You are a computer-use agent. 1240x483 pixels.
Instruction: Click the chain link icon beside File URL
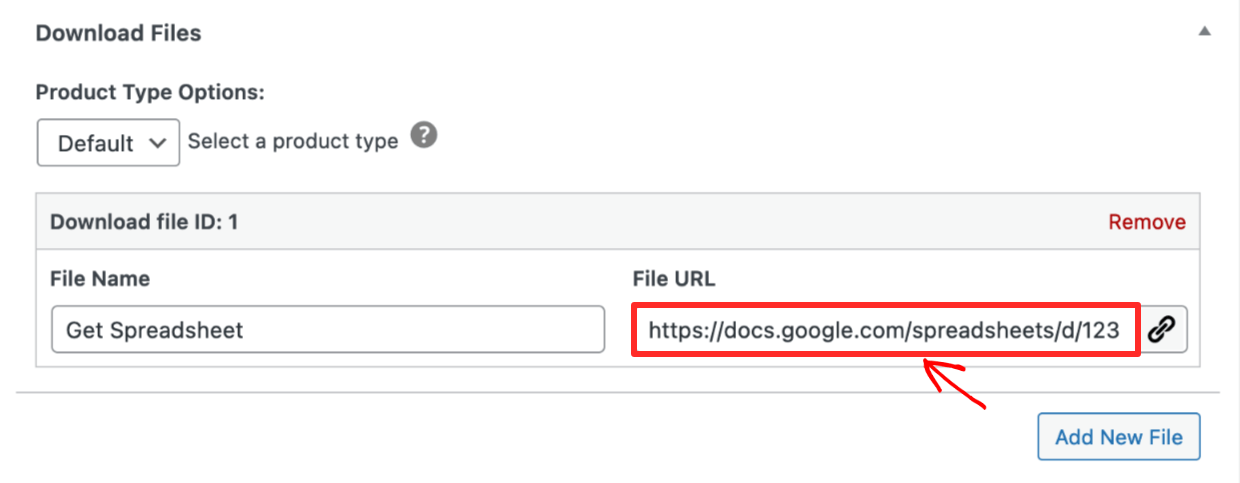point(1161,329)
